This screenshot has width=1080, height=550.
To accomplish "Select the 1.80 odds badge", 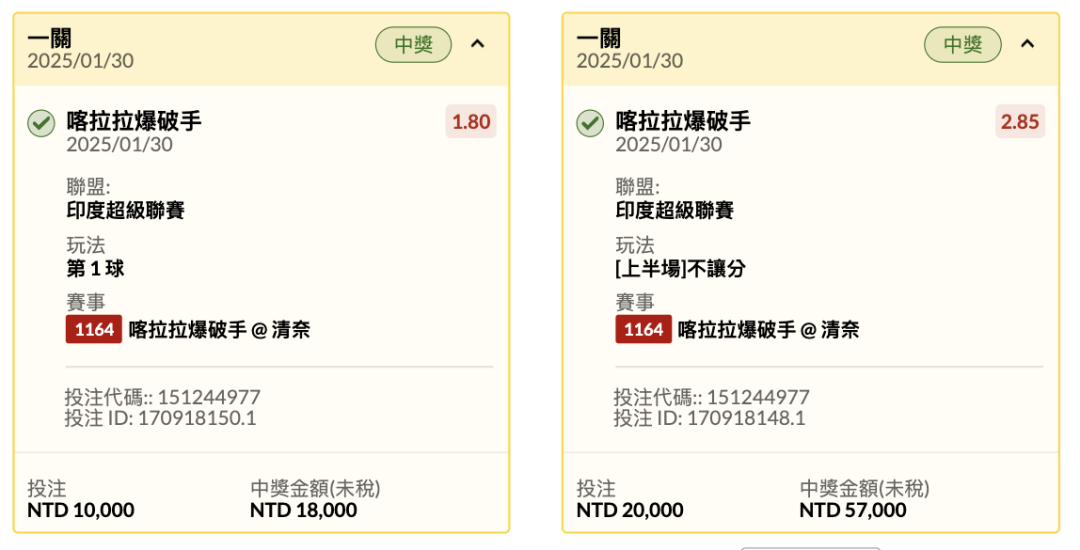I will 471,122.
